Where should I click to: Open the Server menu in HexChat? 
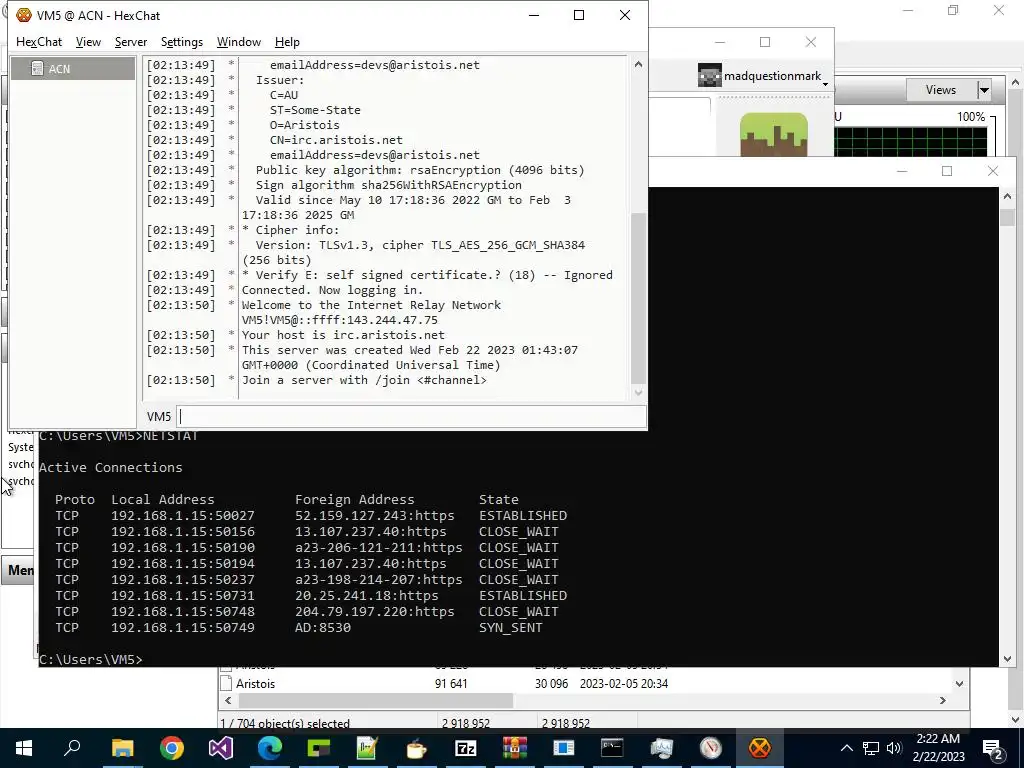pyautogui.click(x=131, y=42)
